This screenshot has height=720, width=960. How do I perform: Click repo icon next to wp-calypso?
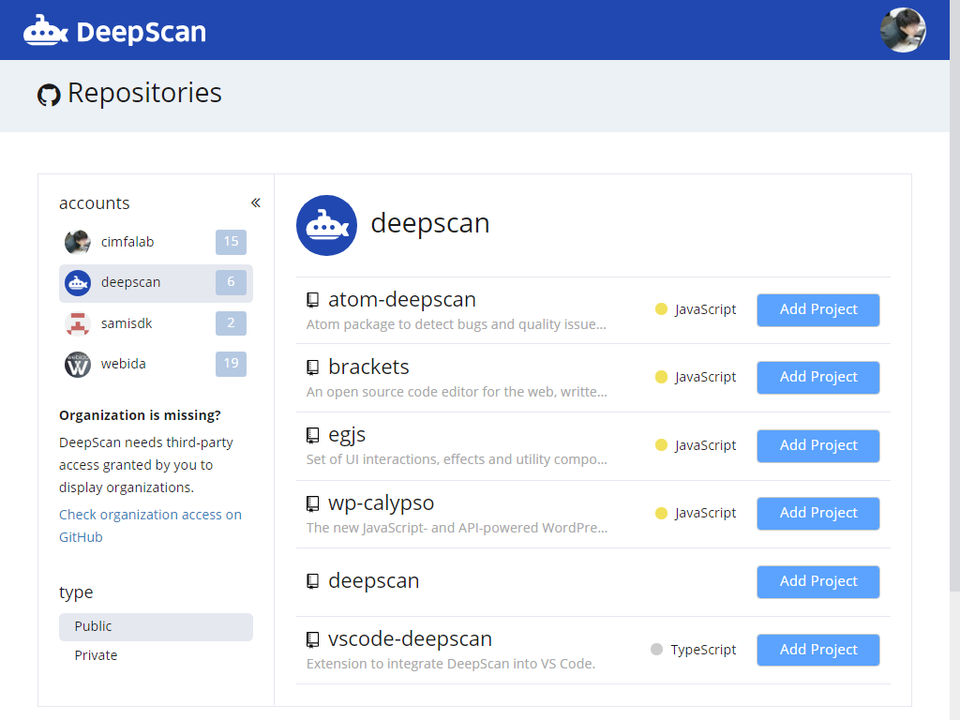(x=313, y=504)
